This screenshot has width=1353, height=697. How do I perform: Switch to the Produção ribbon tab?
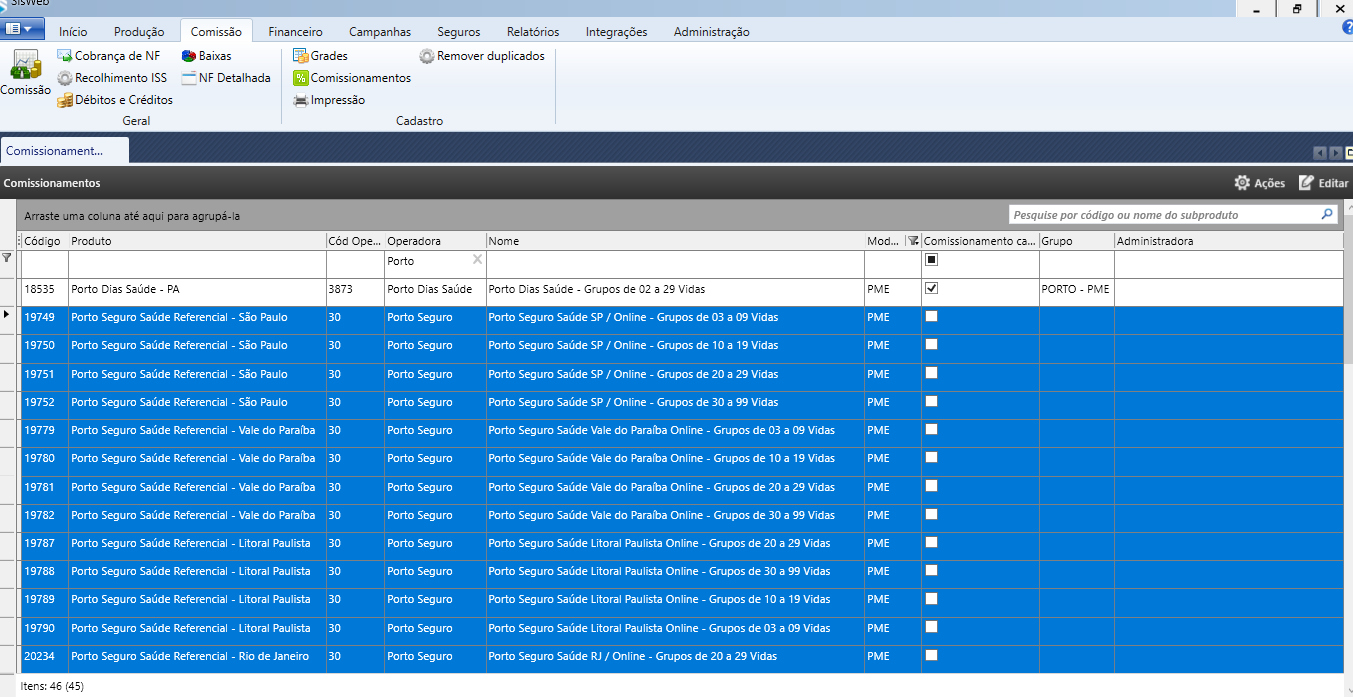point(139,32)
